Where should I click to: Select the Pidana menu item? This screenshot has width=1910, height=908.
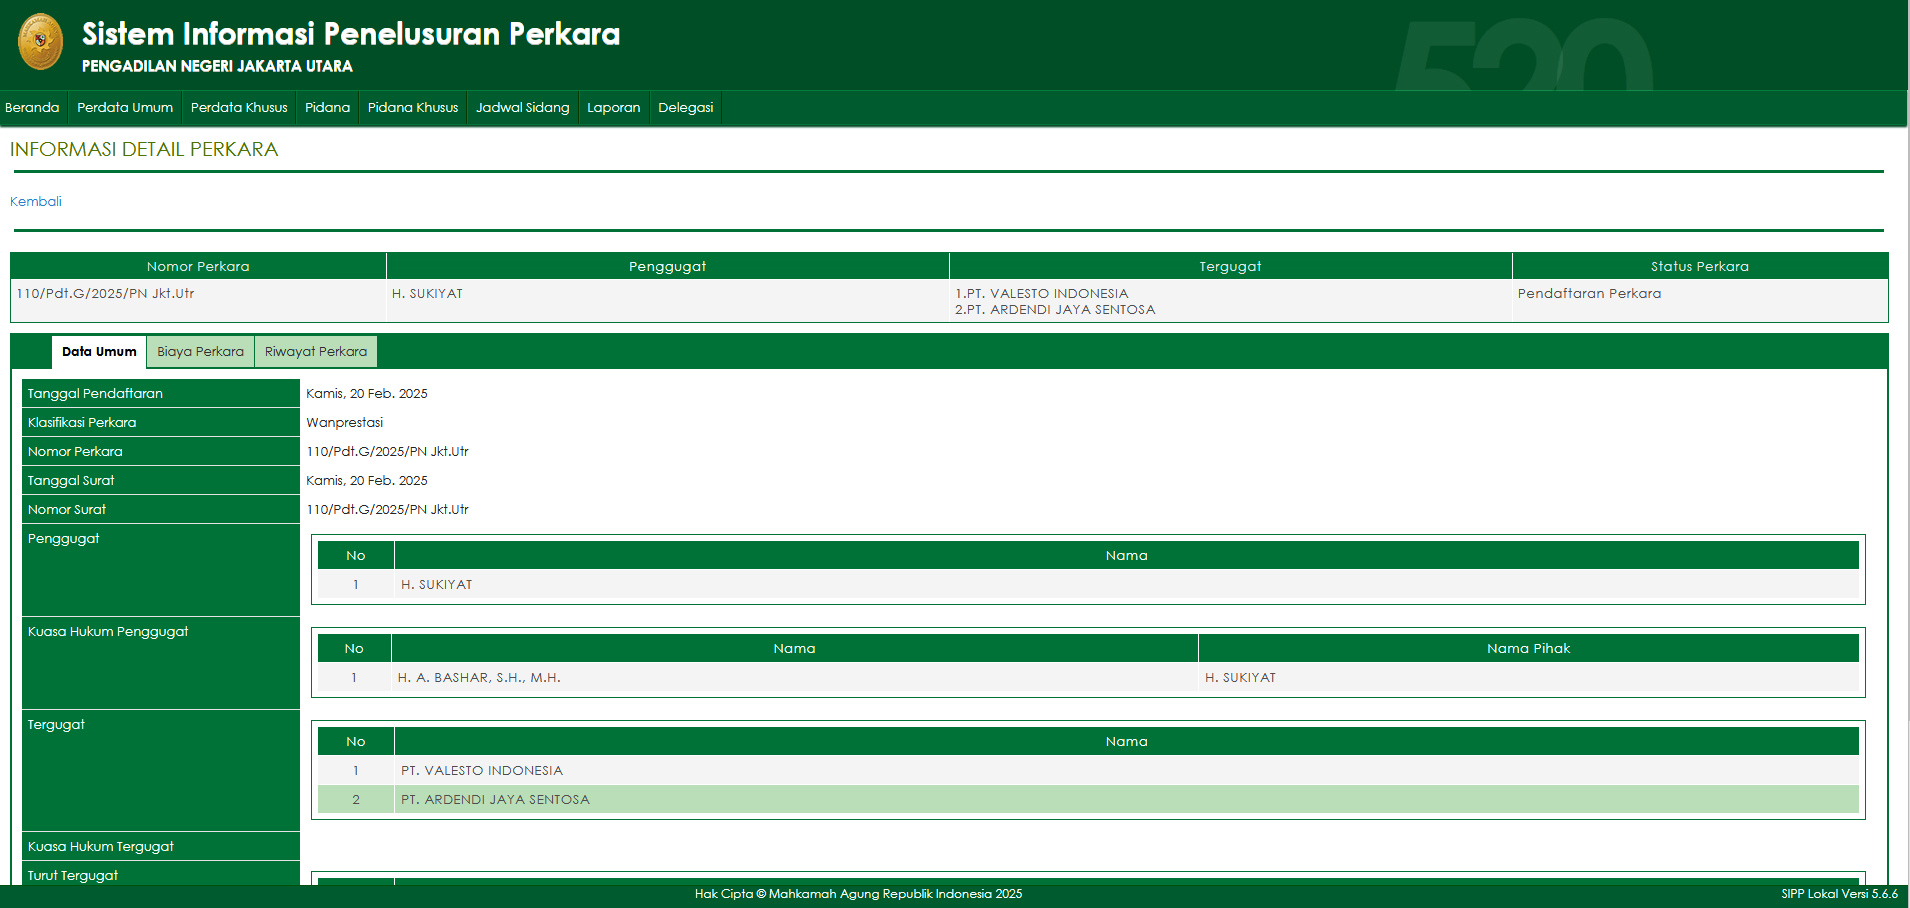click(327, 108)
